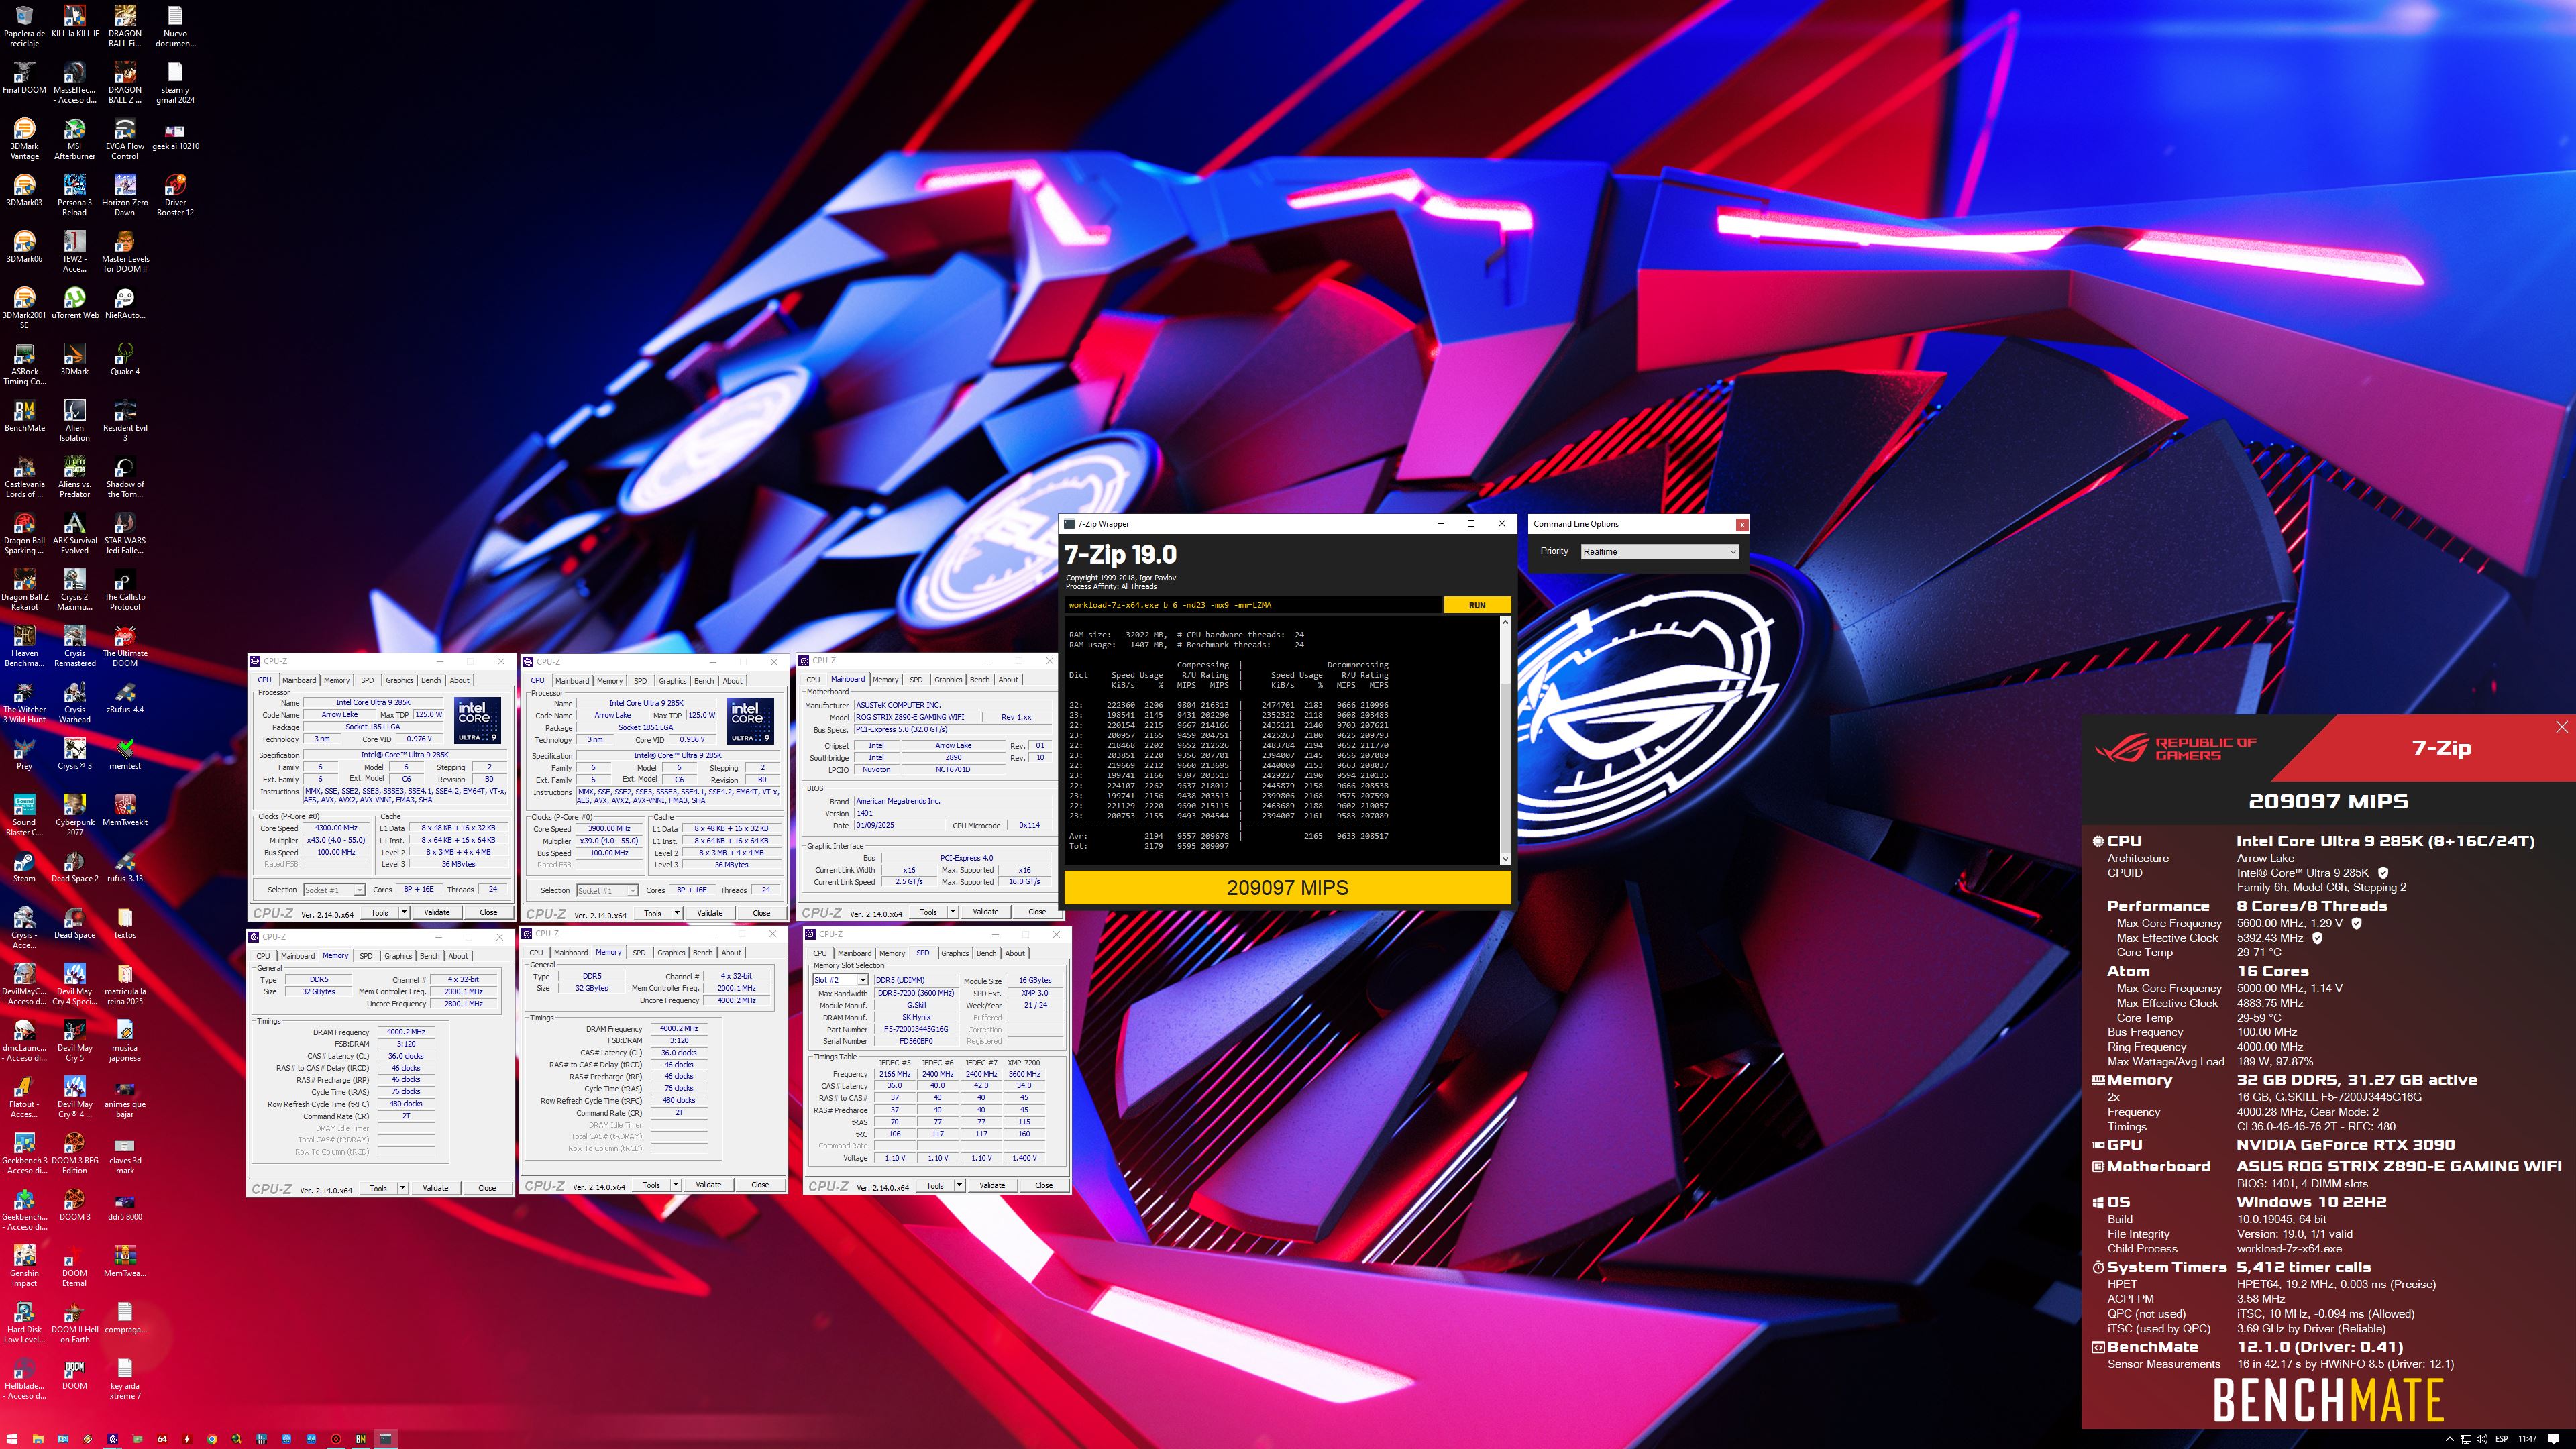The image size is (2576, 1449).
Task: Expand Tools arrow in the 4300 MHz CPU-Z window
Action: (404, 912)
